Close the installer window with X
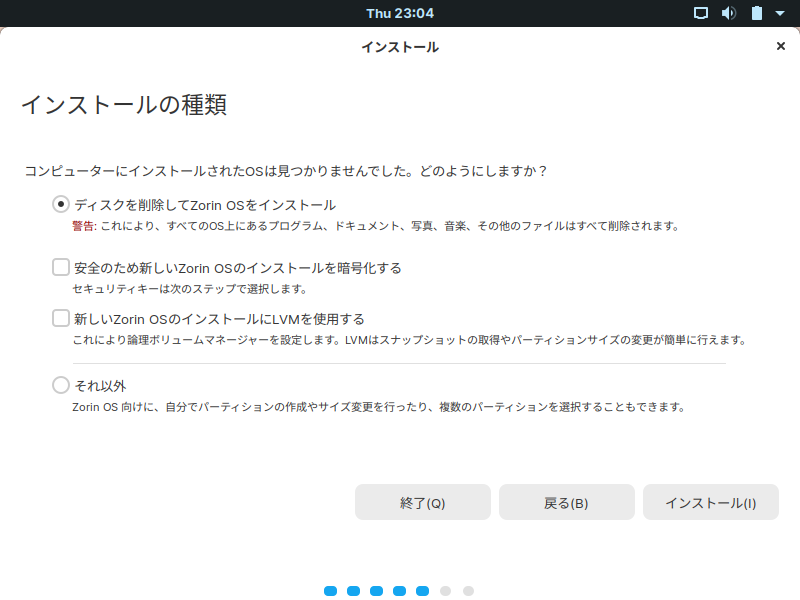Image resolution: width=800 pixels, height=600 pixels. tap(780, 46)
